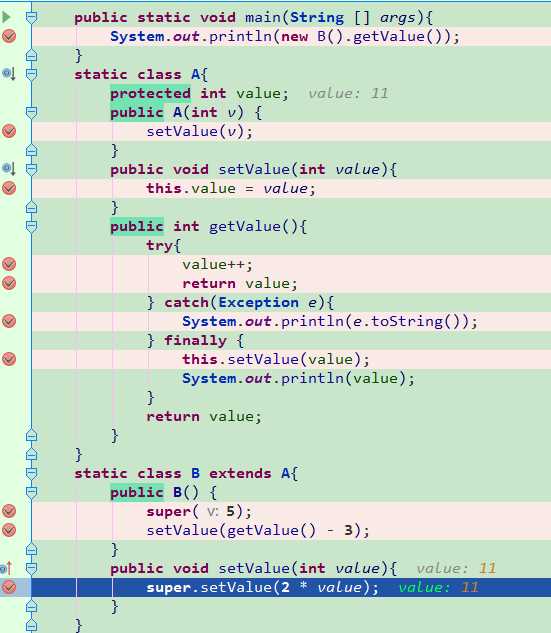Toggle breakpoint on super(v: 5) line
Image resolution: width=551 pixels, height=633 pixels.
tap(9, 511)
